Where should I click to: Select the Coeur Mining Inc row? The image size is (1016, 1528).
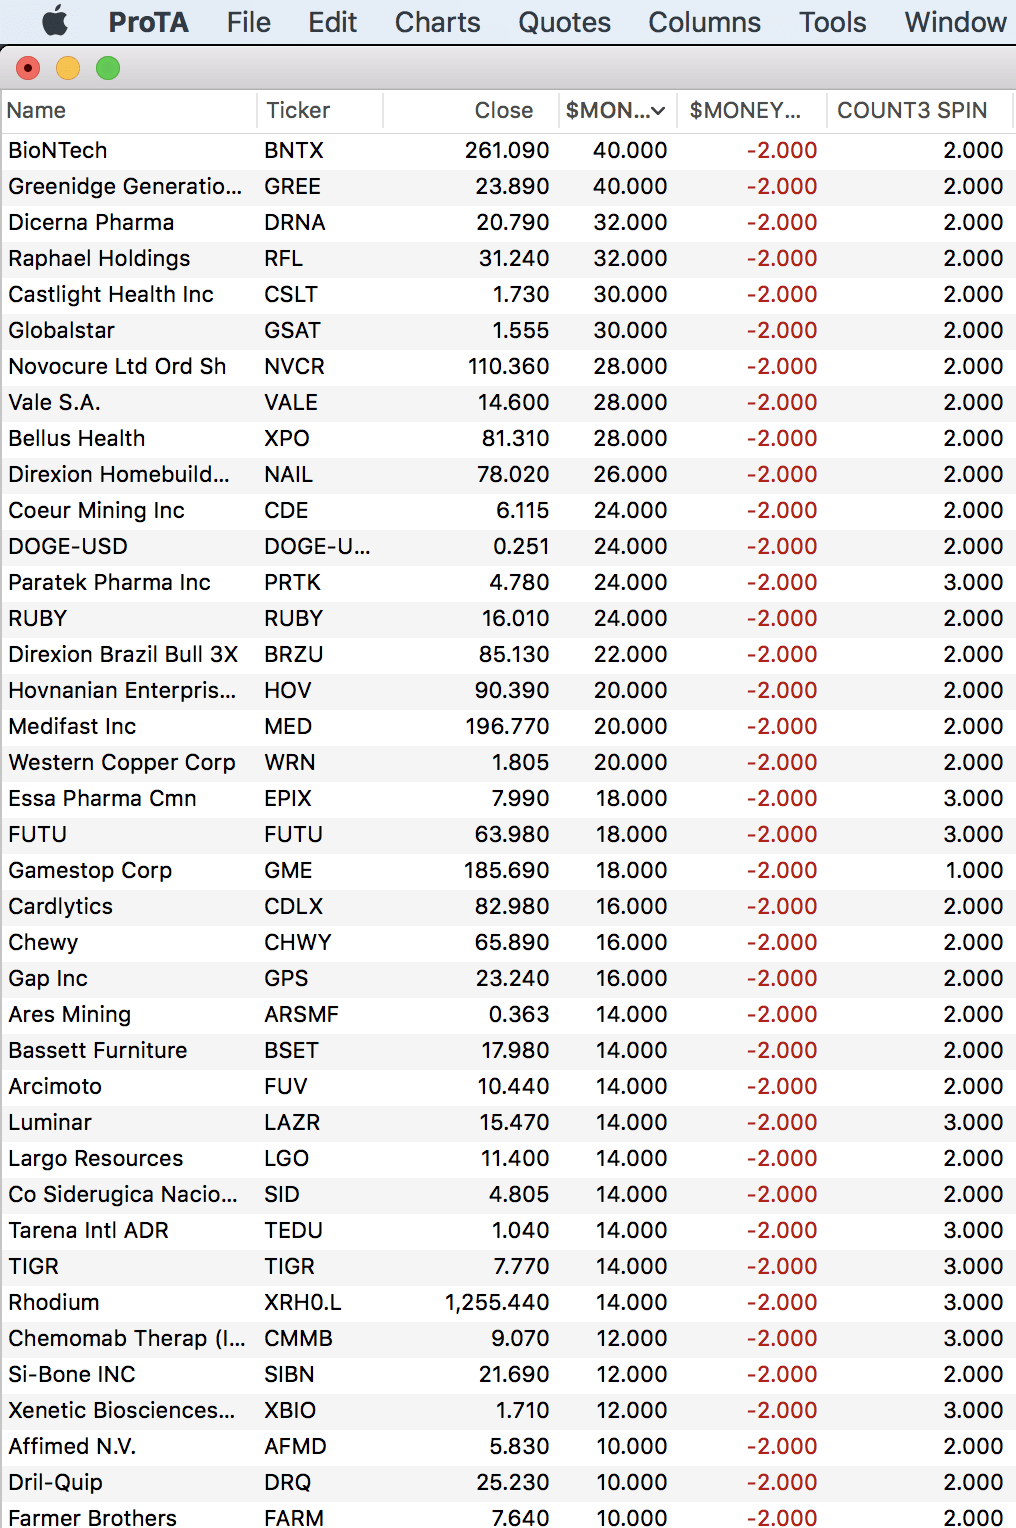pyautogui.click(x=508, y=510)
